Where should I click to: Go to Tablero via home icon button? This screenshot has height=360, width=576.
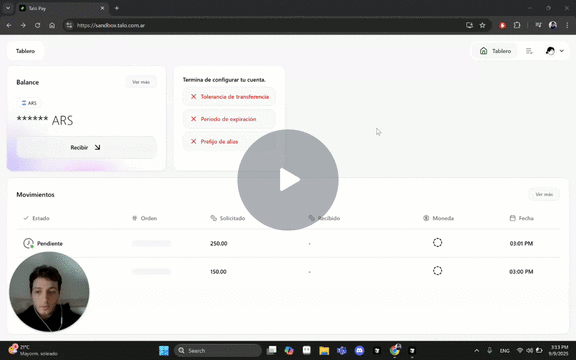click(495, 51)
